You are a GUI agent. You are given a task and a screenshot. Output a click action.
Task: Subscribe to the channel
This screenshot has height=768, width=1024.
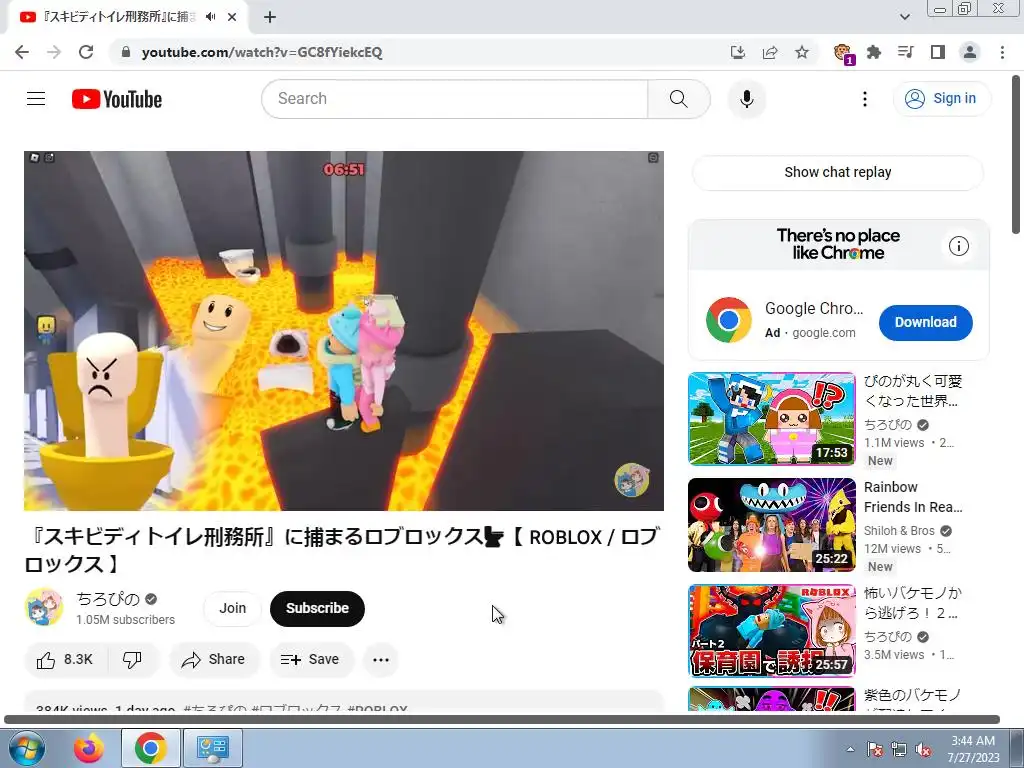317,608
